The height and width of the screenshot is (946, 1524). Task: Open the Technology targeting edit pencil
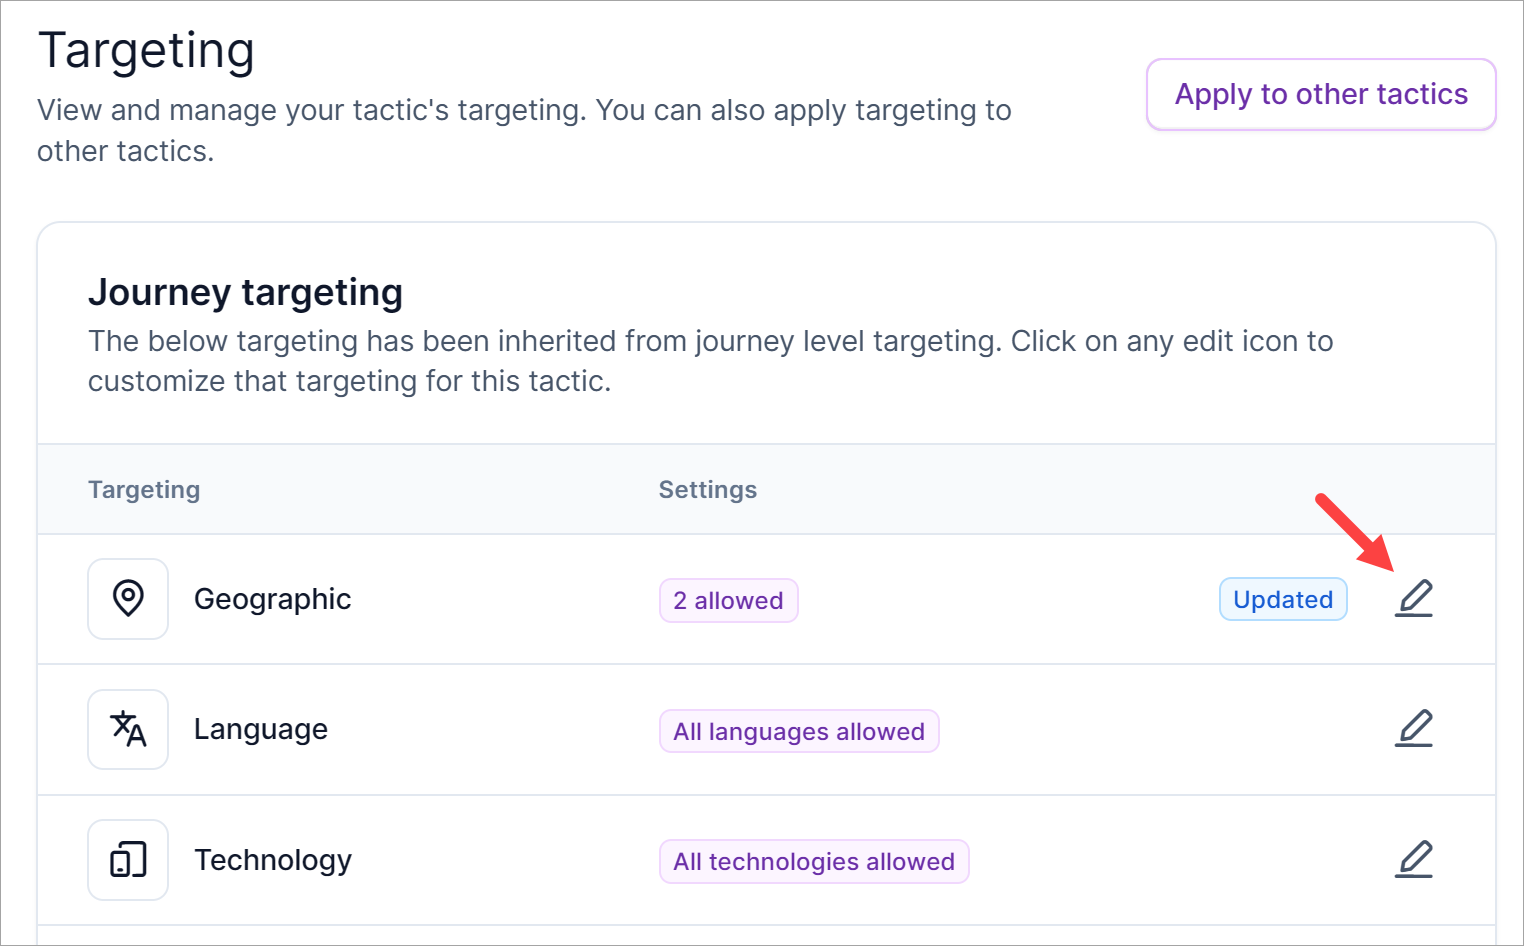[1414, 859]
